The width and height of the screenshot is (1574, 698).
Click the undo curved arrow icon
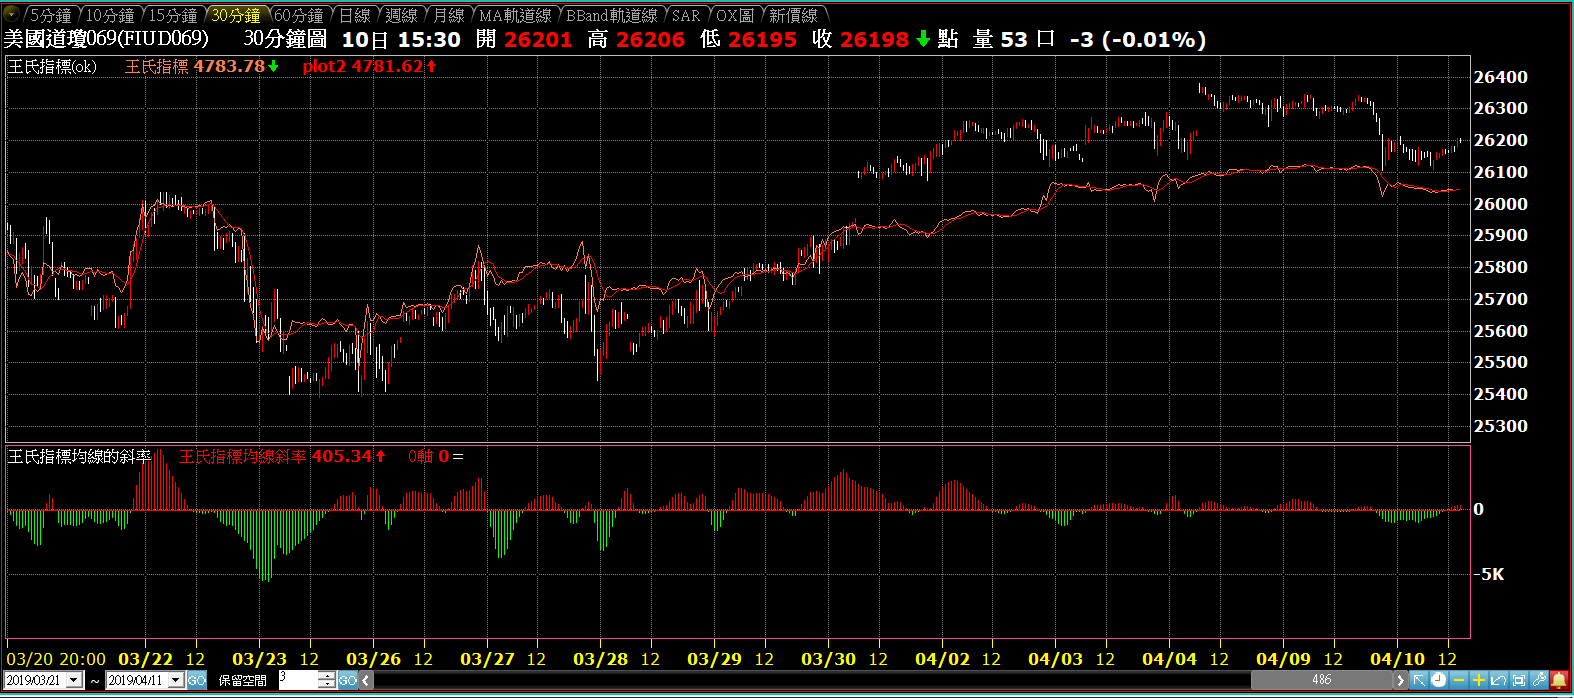pos(1498,680)
